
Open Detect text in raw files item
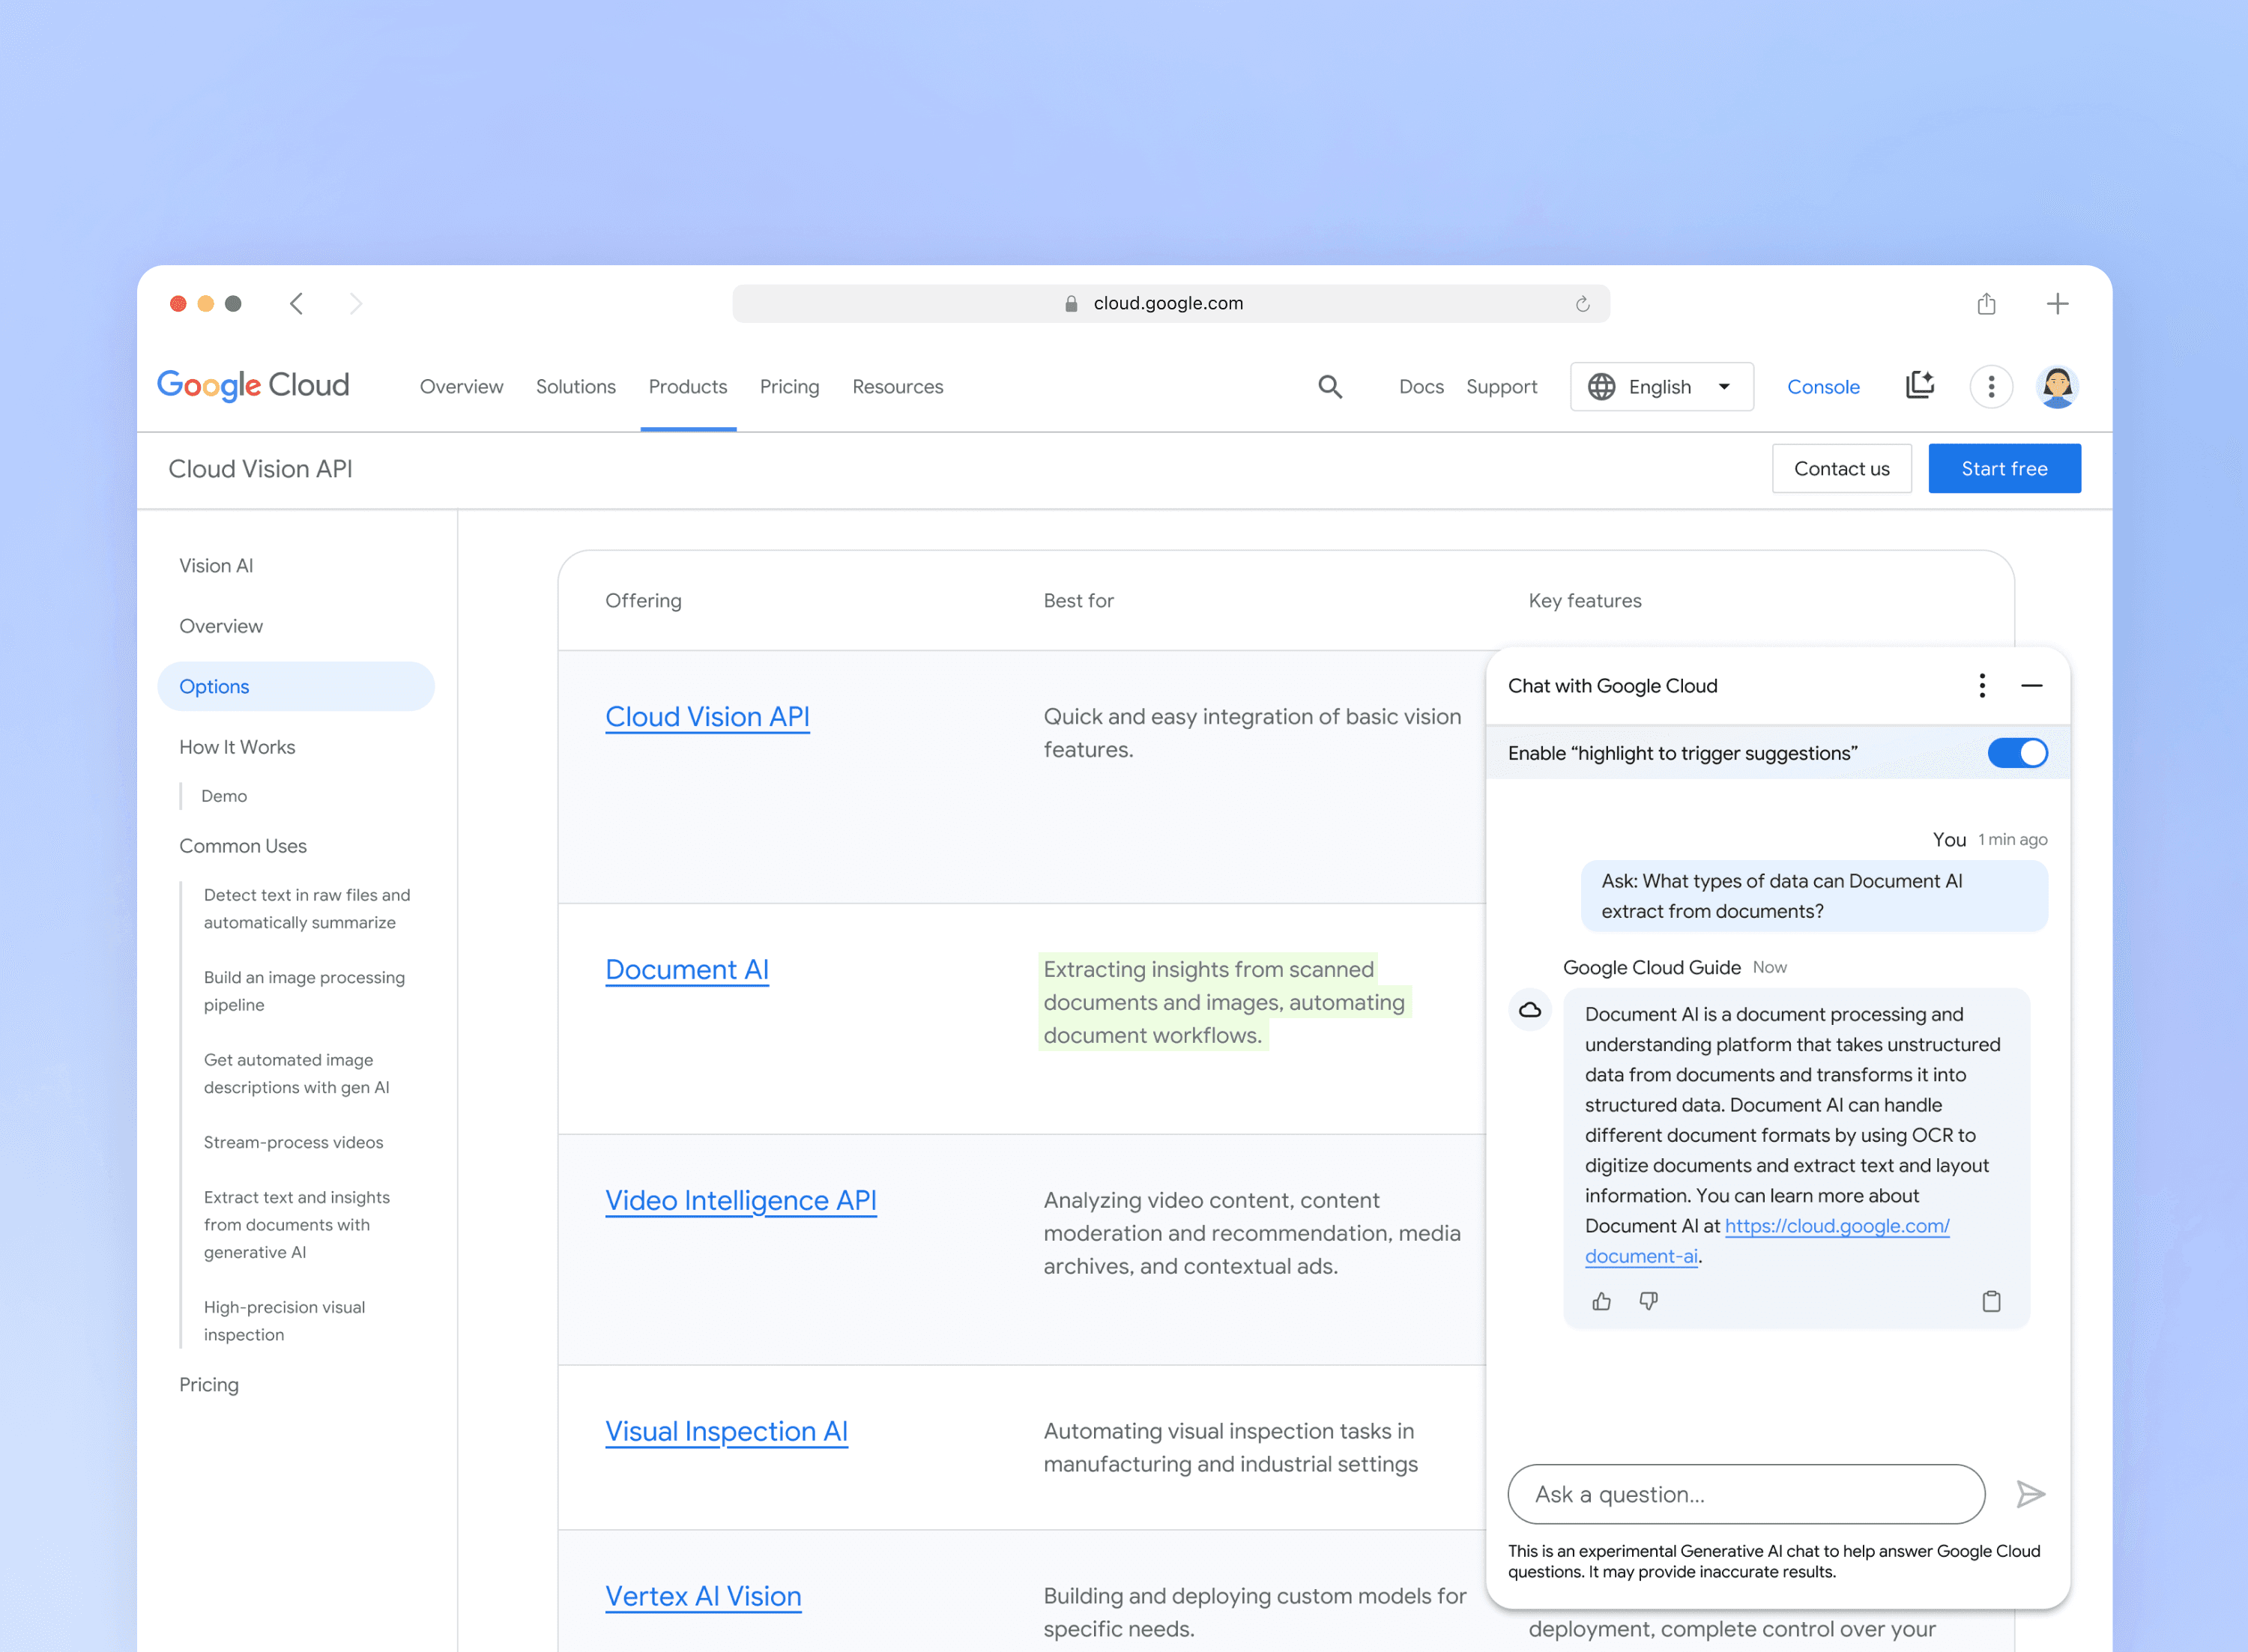pyautogui.click(x=307, y=909)
